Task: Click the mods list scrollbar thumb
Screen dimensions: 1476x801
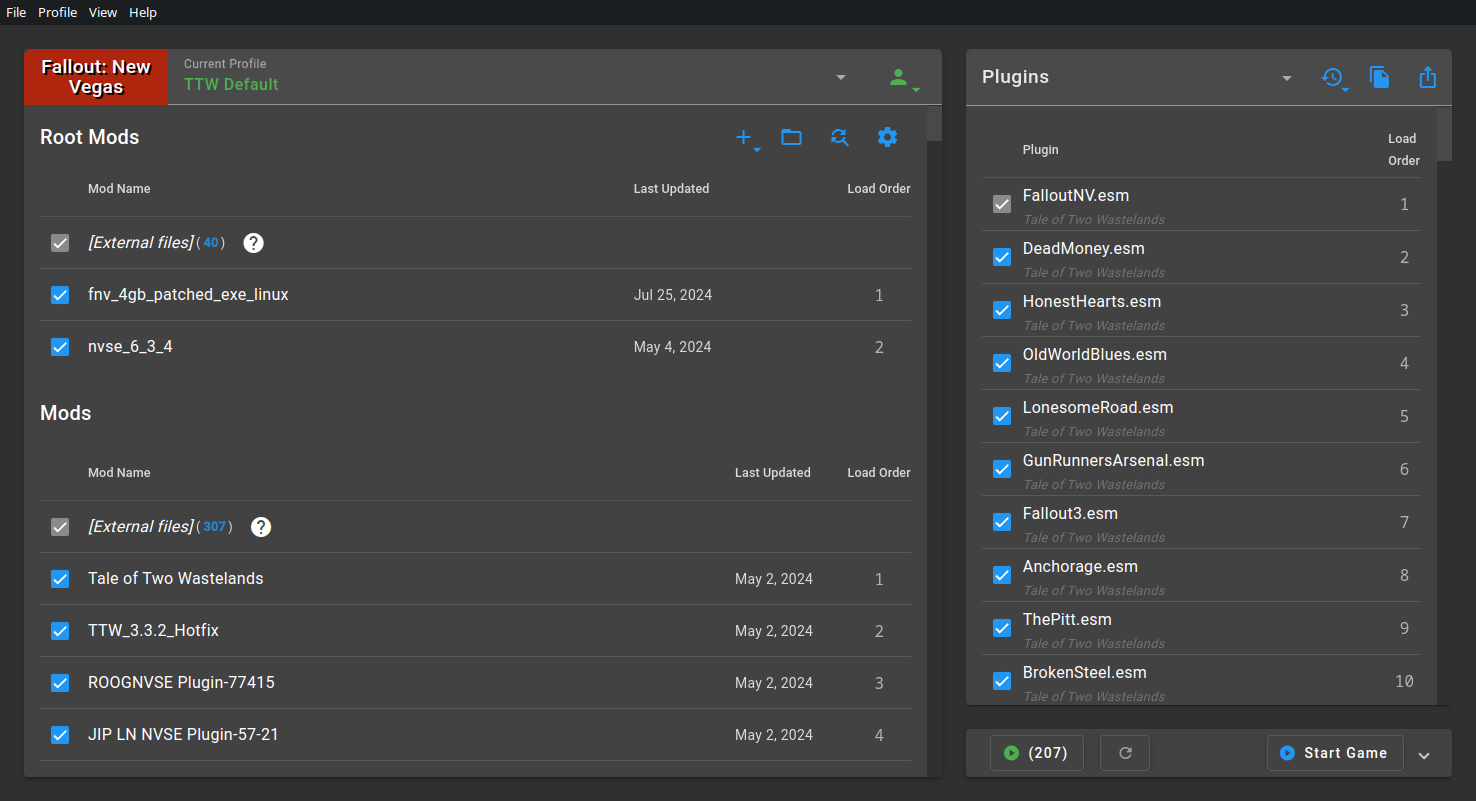Action: [934, 124]
